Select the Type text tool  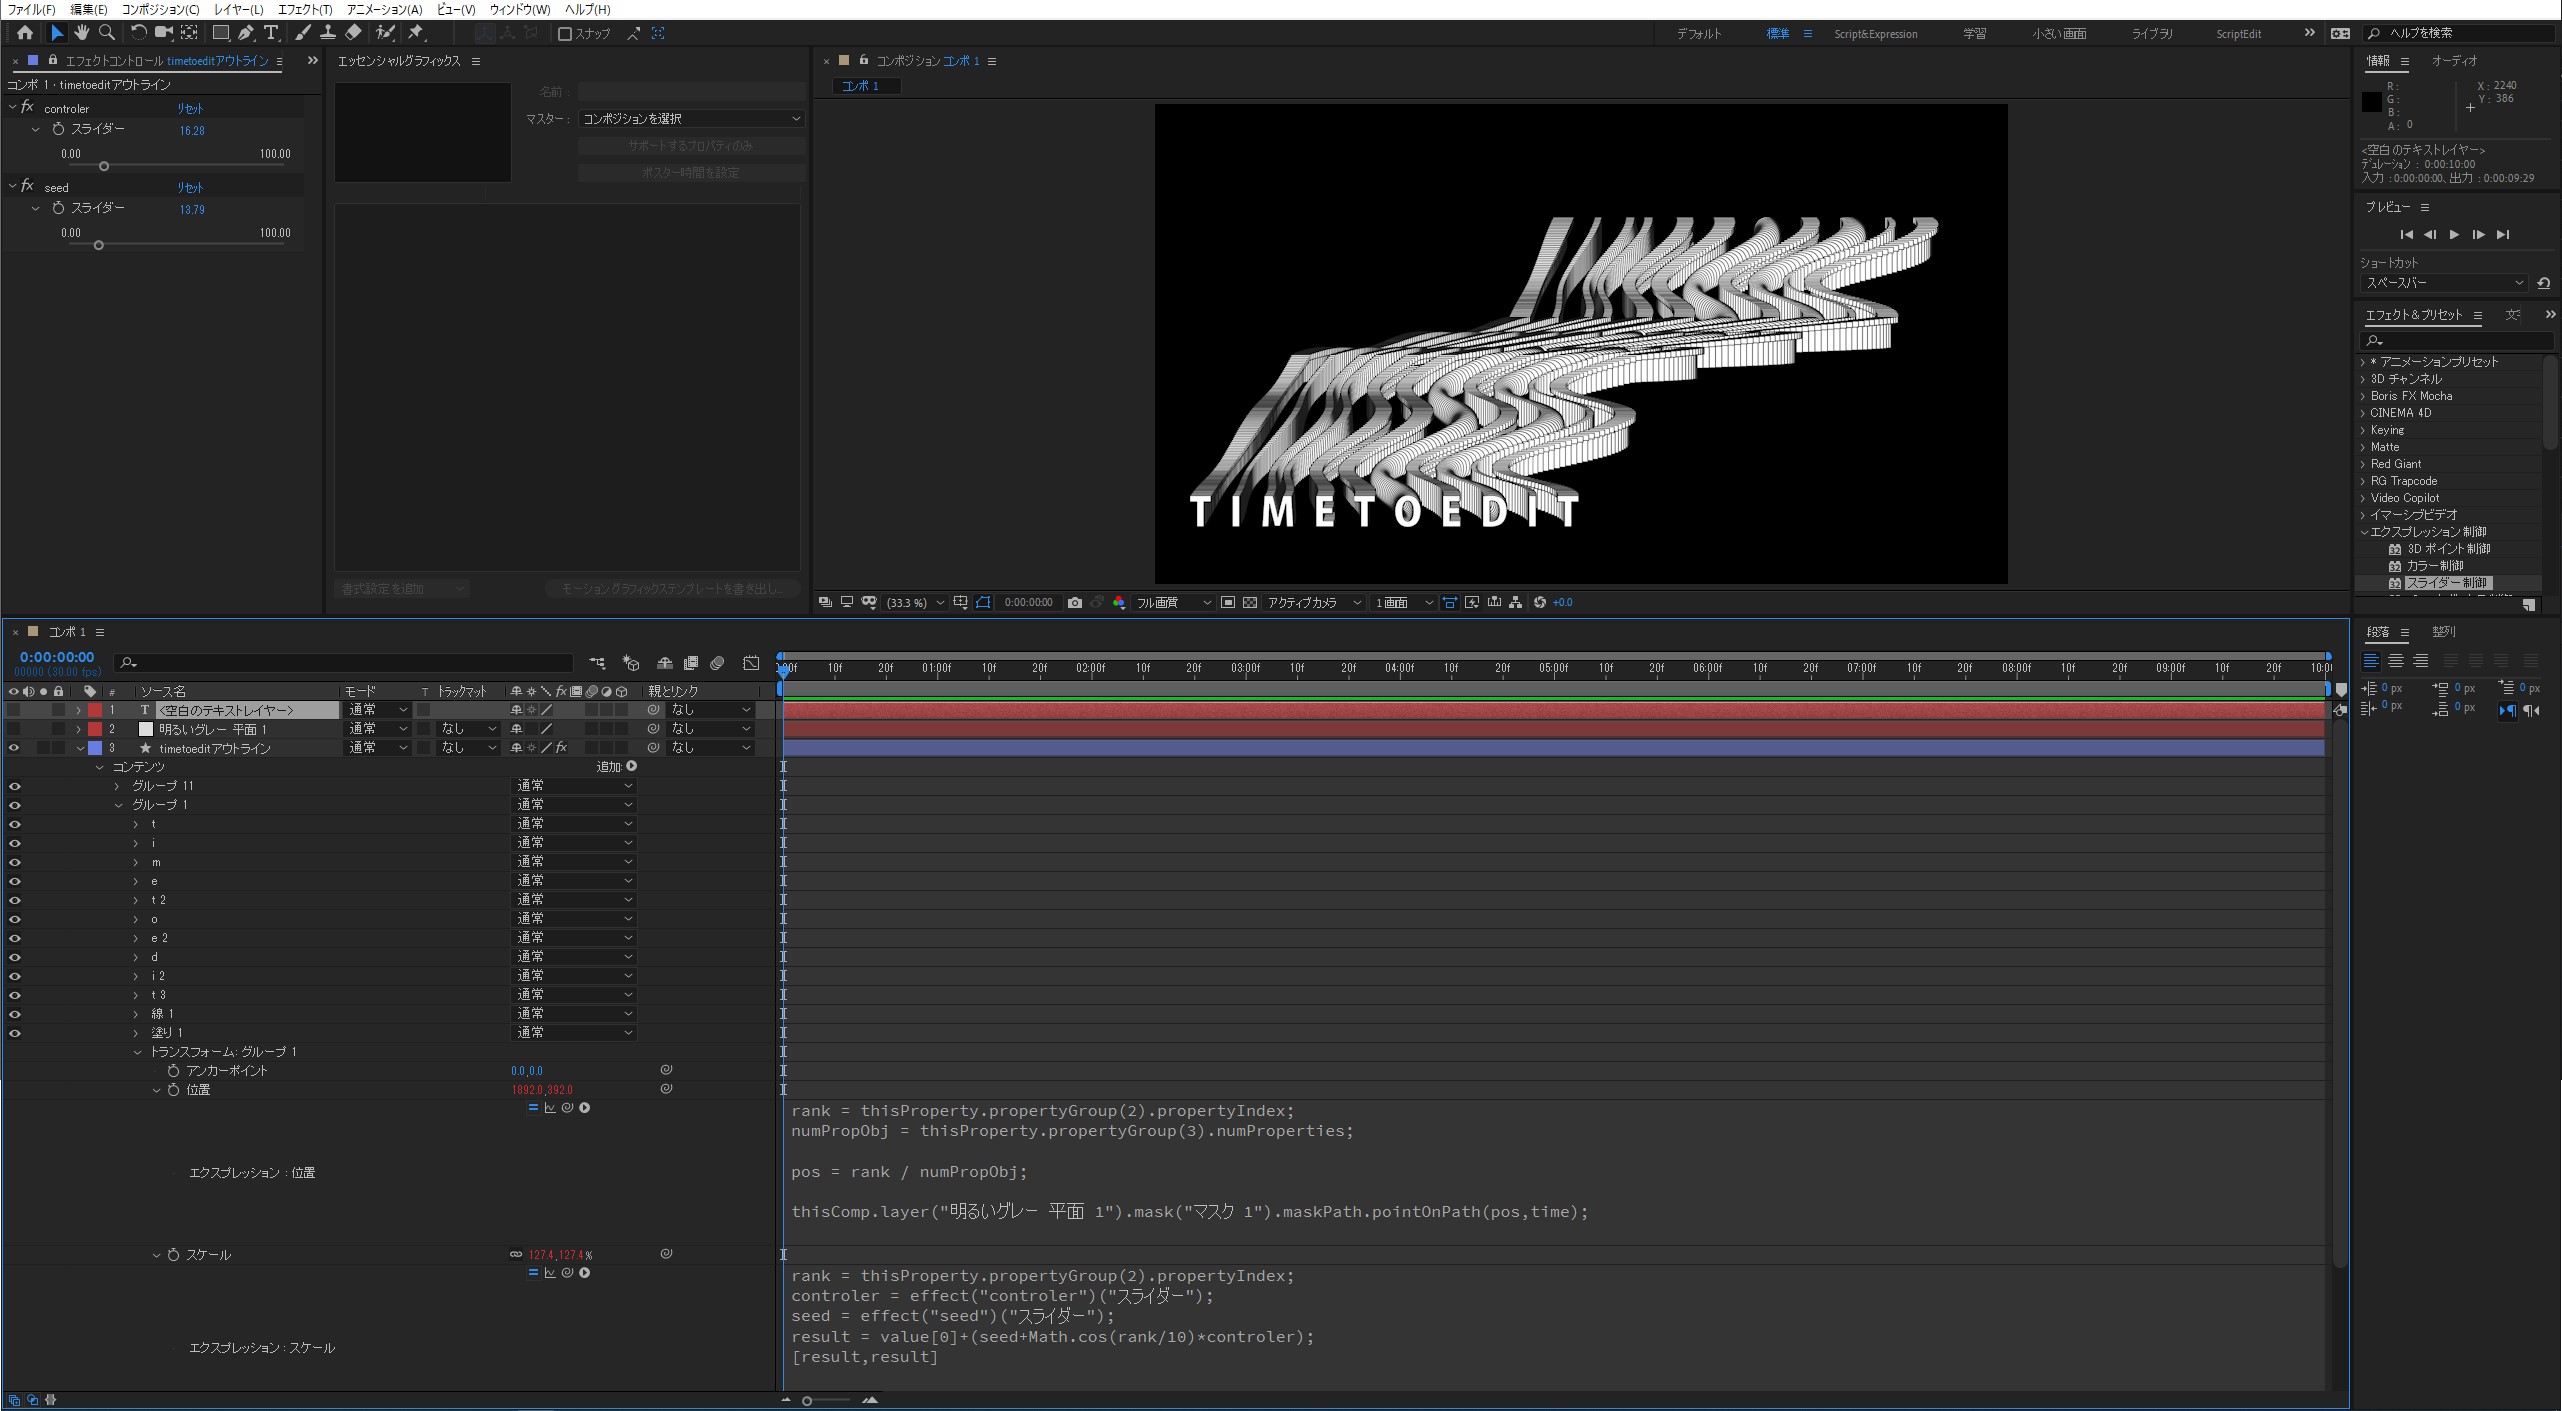click(271, 33)
